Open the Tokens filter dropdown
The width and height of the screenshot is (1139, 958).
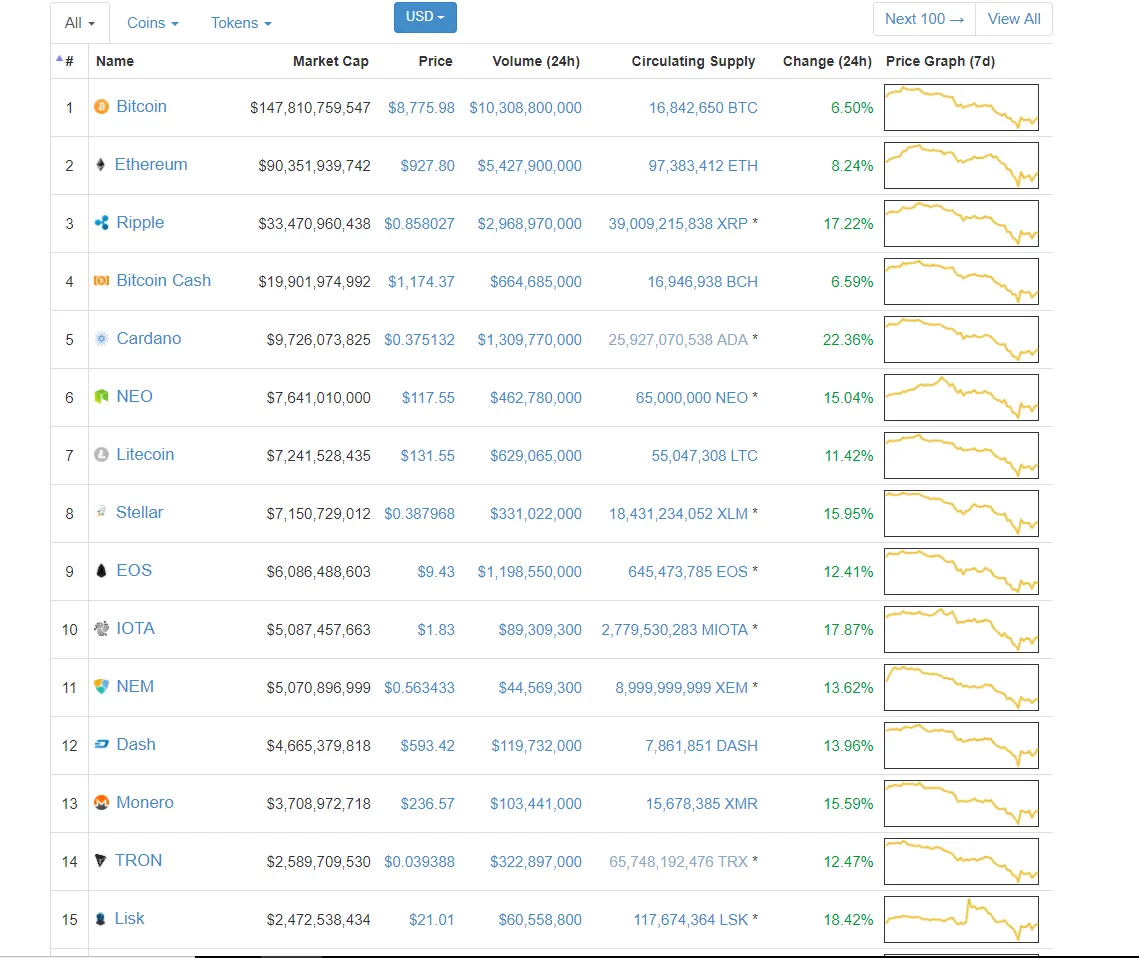[241, 23]
